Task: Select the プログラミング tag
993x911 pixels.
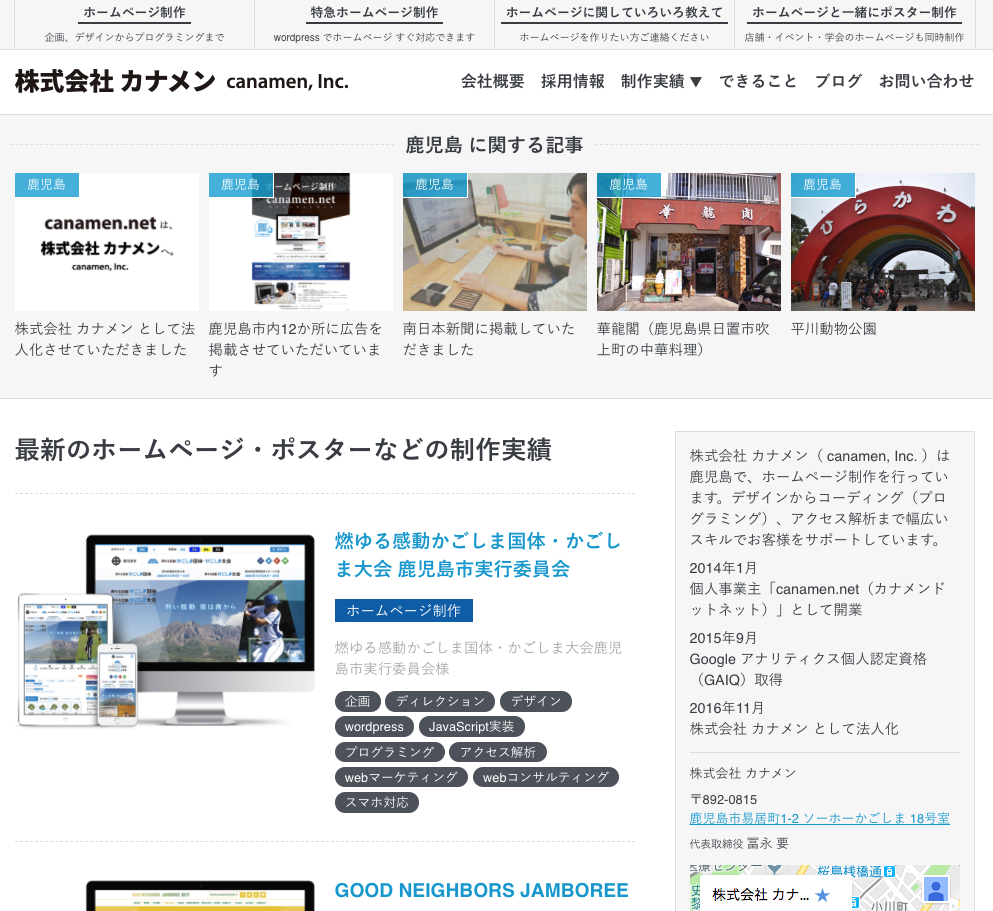Action: coord(389,752)
